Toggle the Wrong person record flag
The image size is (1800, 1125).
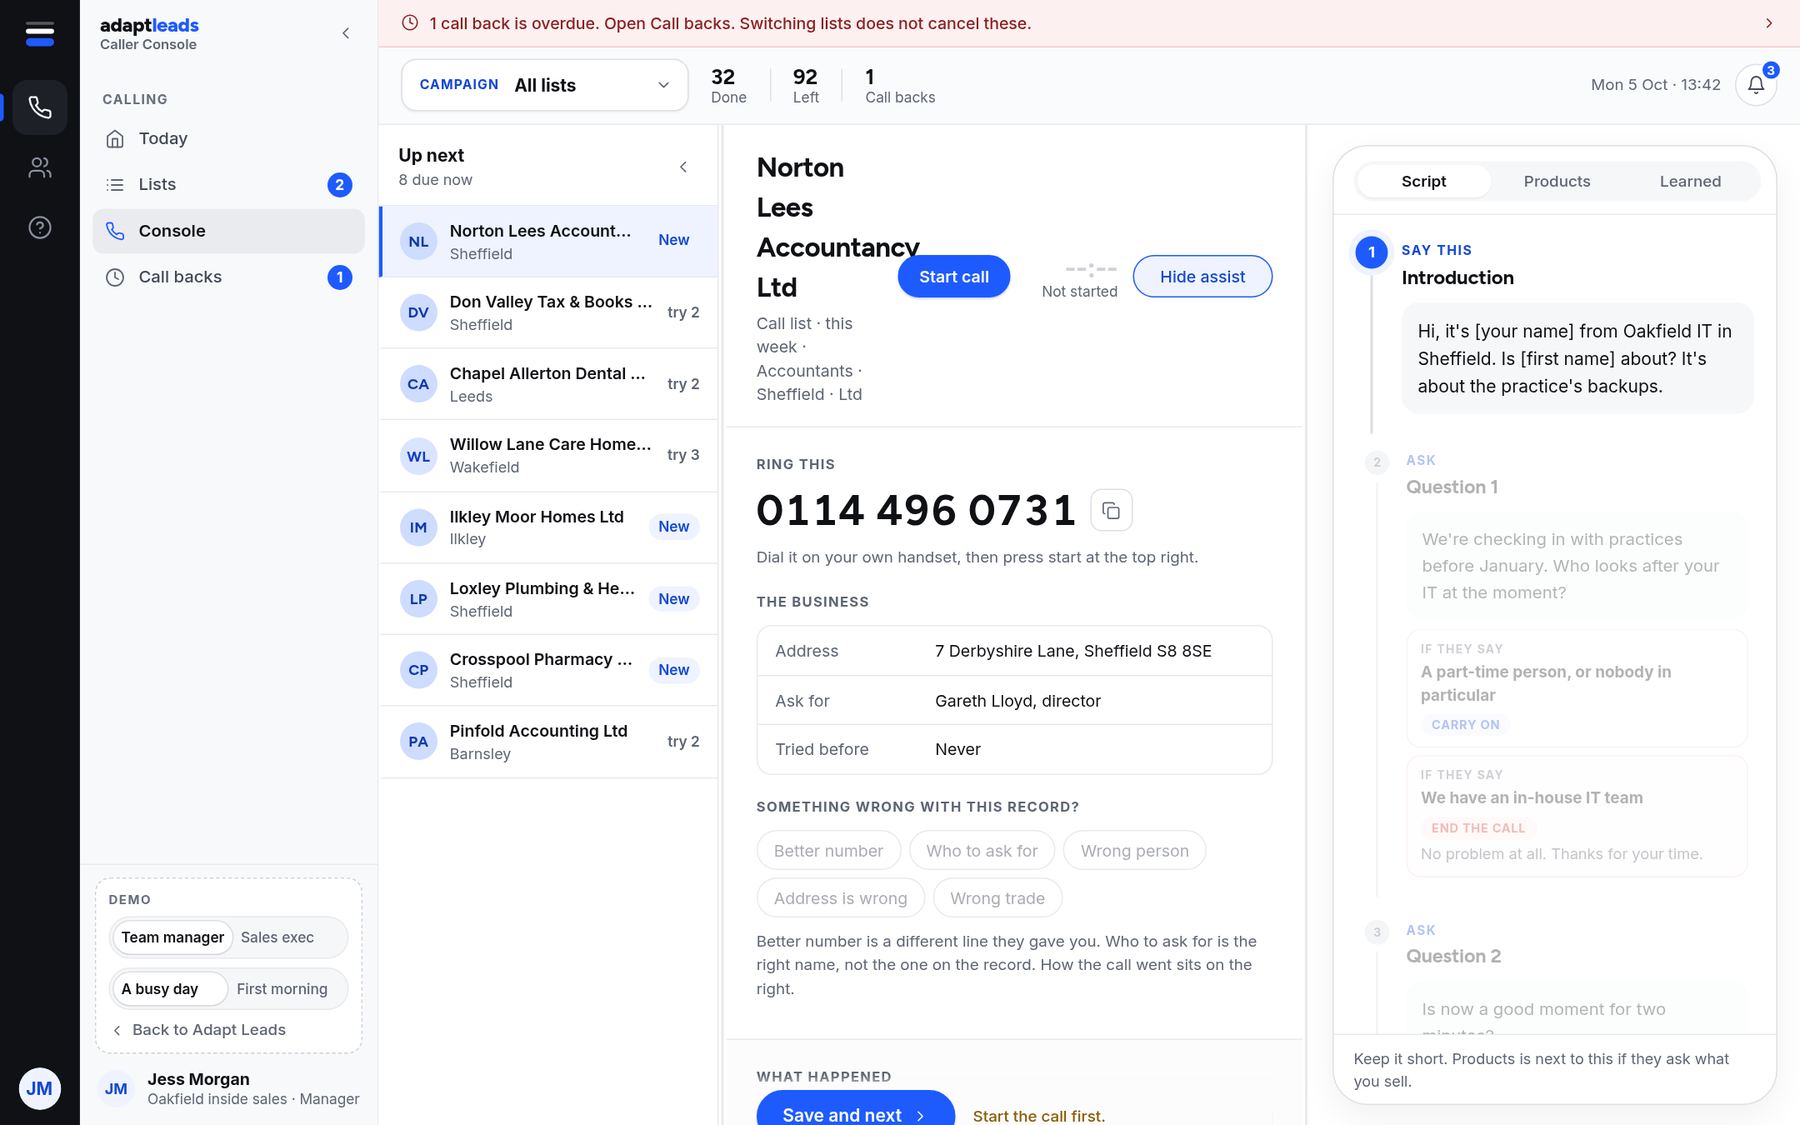pyautogui.click(x=1134, y=851)
